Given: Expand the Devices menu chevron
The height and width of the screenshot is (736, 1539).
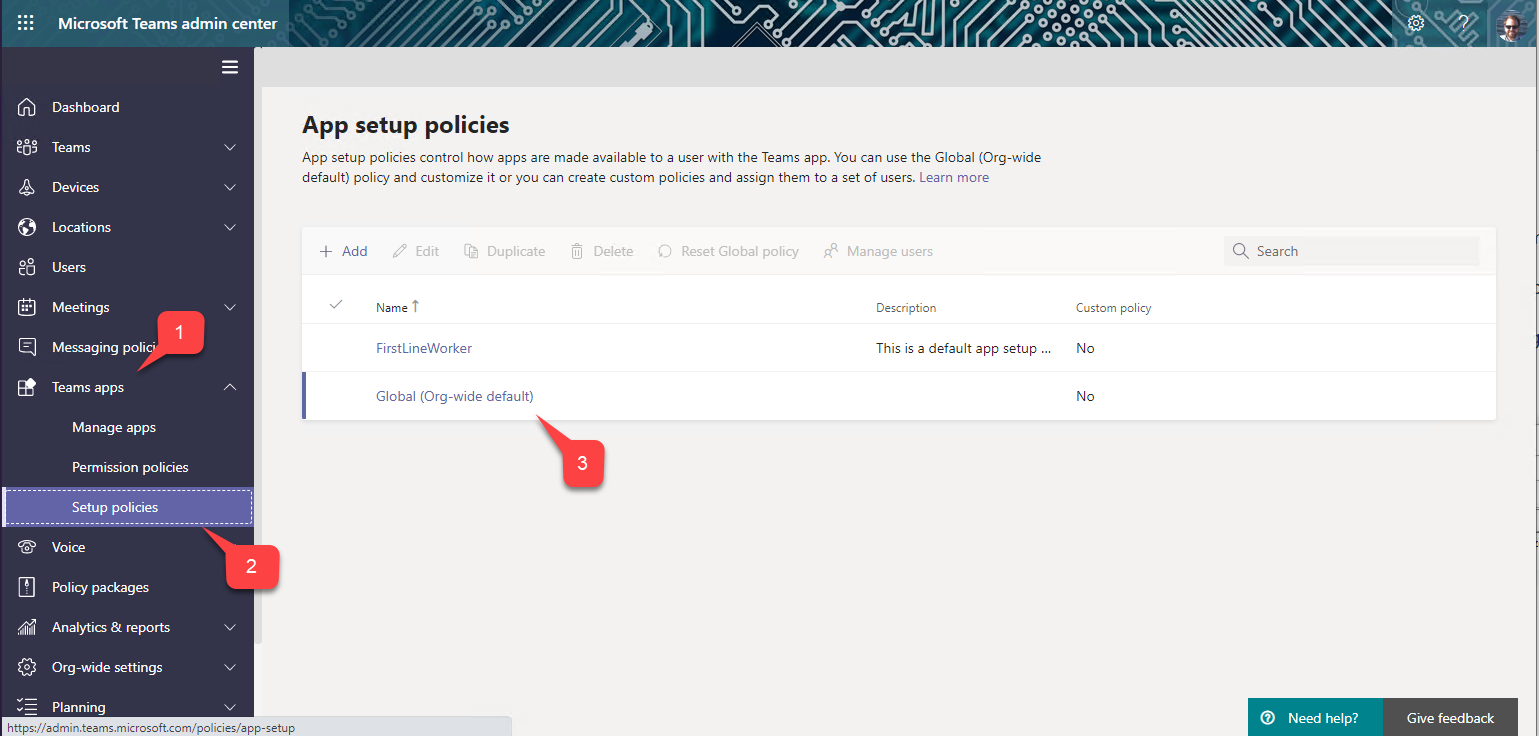Looking at the screenshot, I should (230, 187).
